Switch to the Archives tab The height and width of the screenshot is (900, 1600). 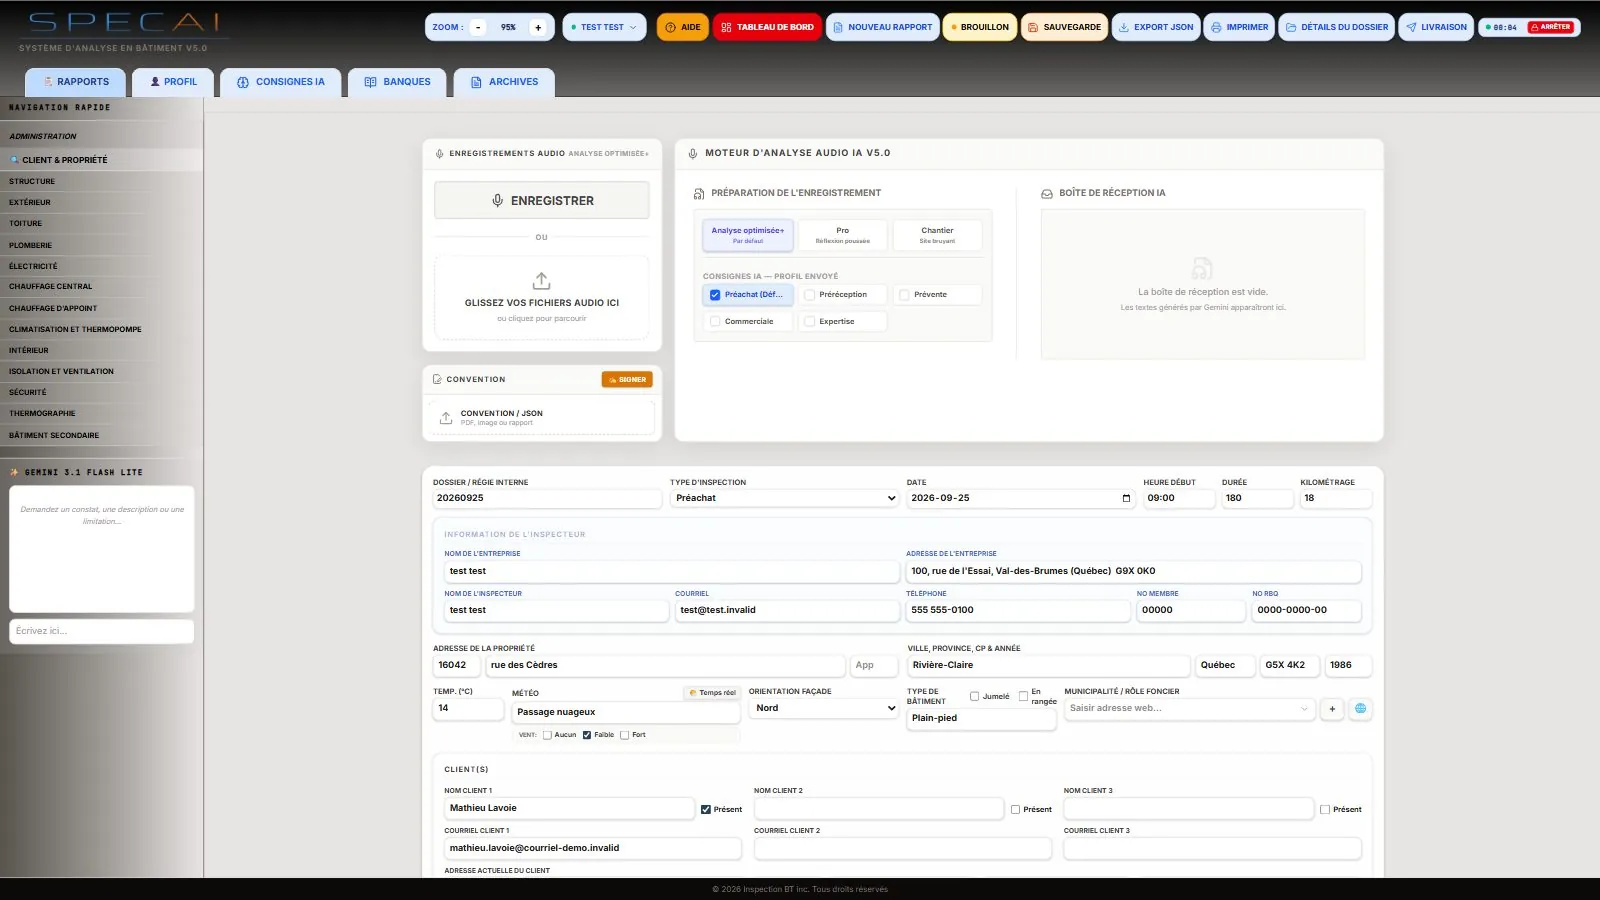pos(504,82)
